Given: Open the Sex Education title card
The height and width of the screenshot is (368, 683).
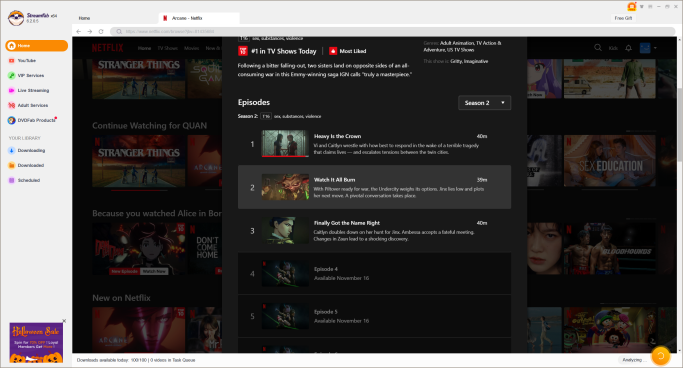Looking at the screenshot, I should [x=610, y=161].
